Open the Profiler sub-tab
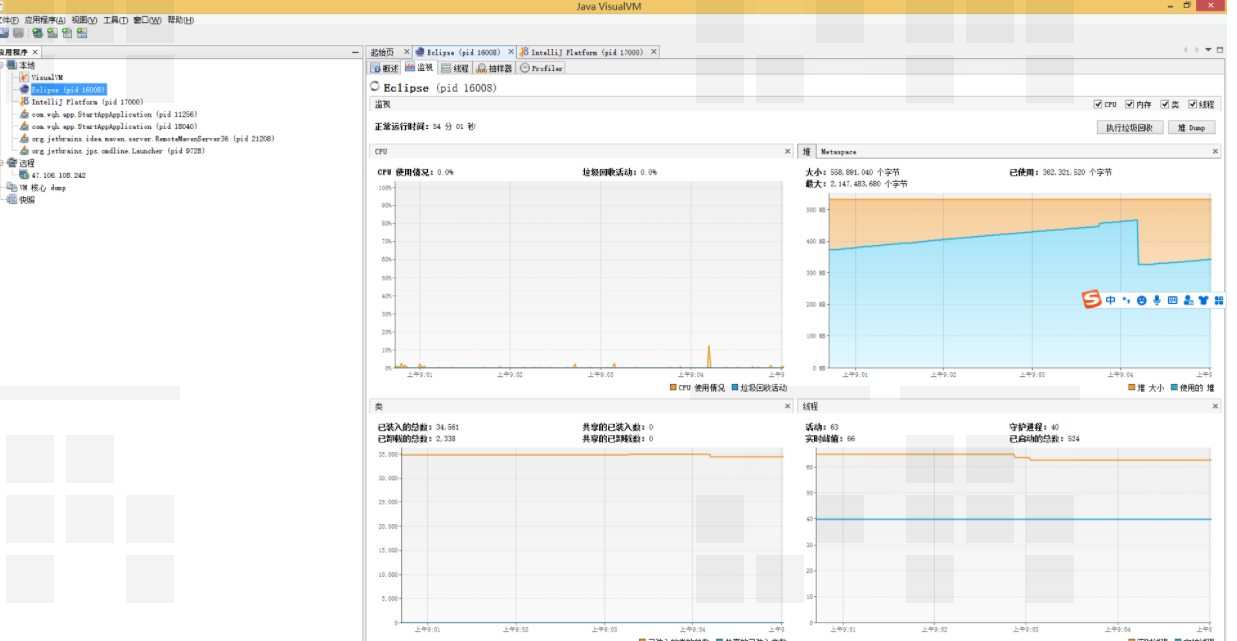 tap(541, 68)
